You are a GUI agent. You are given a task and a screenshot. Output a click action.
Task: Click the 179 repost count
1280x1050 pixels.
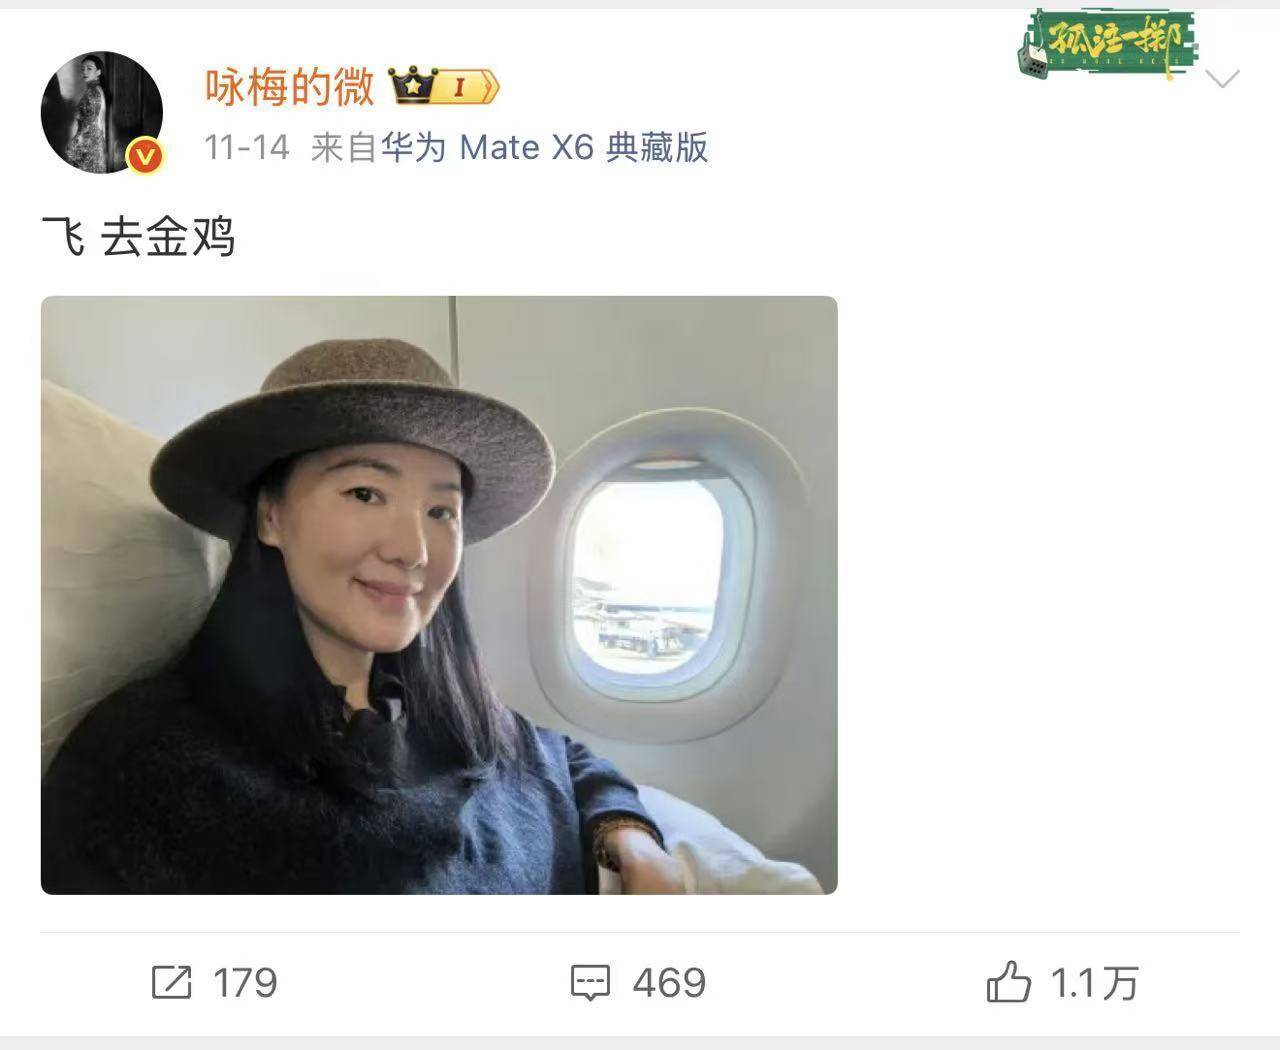(x=245, y=984)
